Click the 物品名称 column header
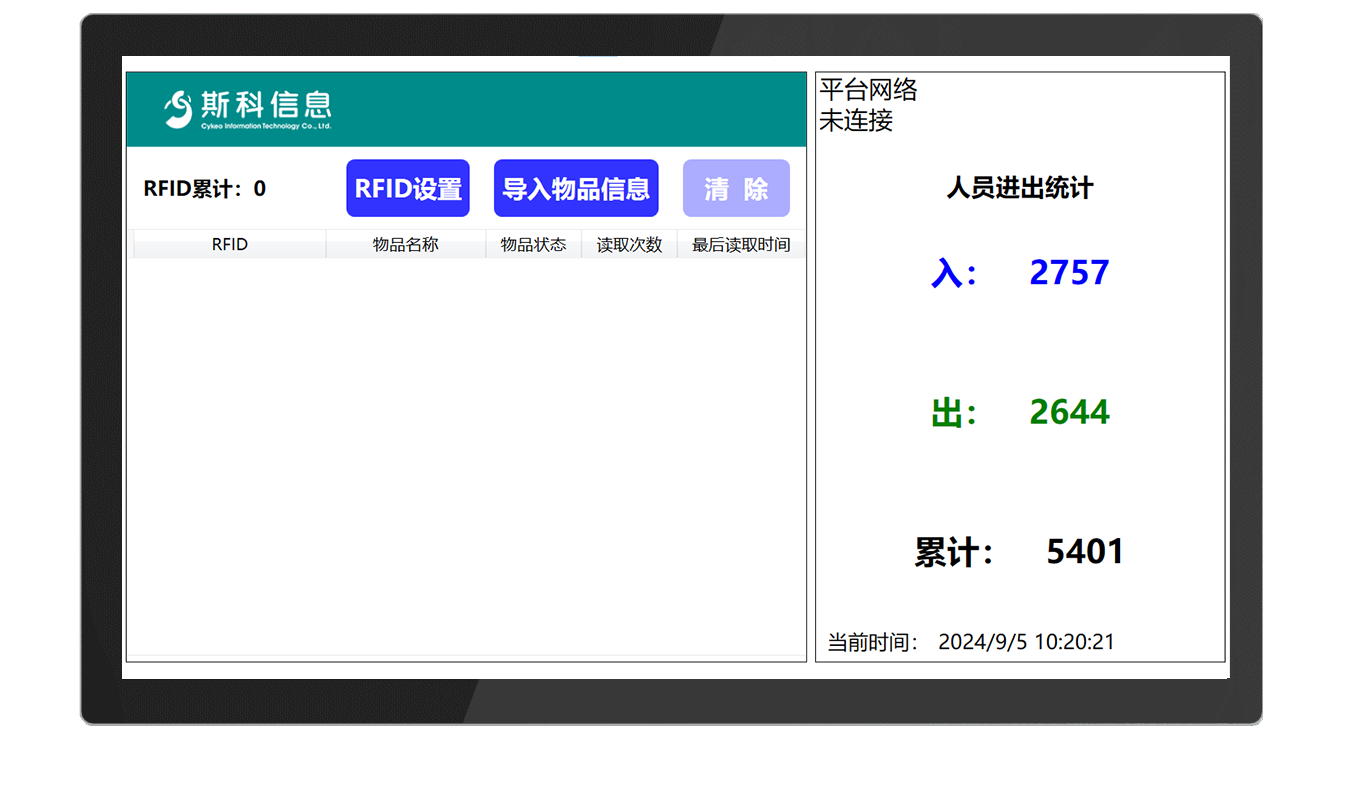The height and width of the screenshot is (789, 1370). click(406, 243)
